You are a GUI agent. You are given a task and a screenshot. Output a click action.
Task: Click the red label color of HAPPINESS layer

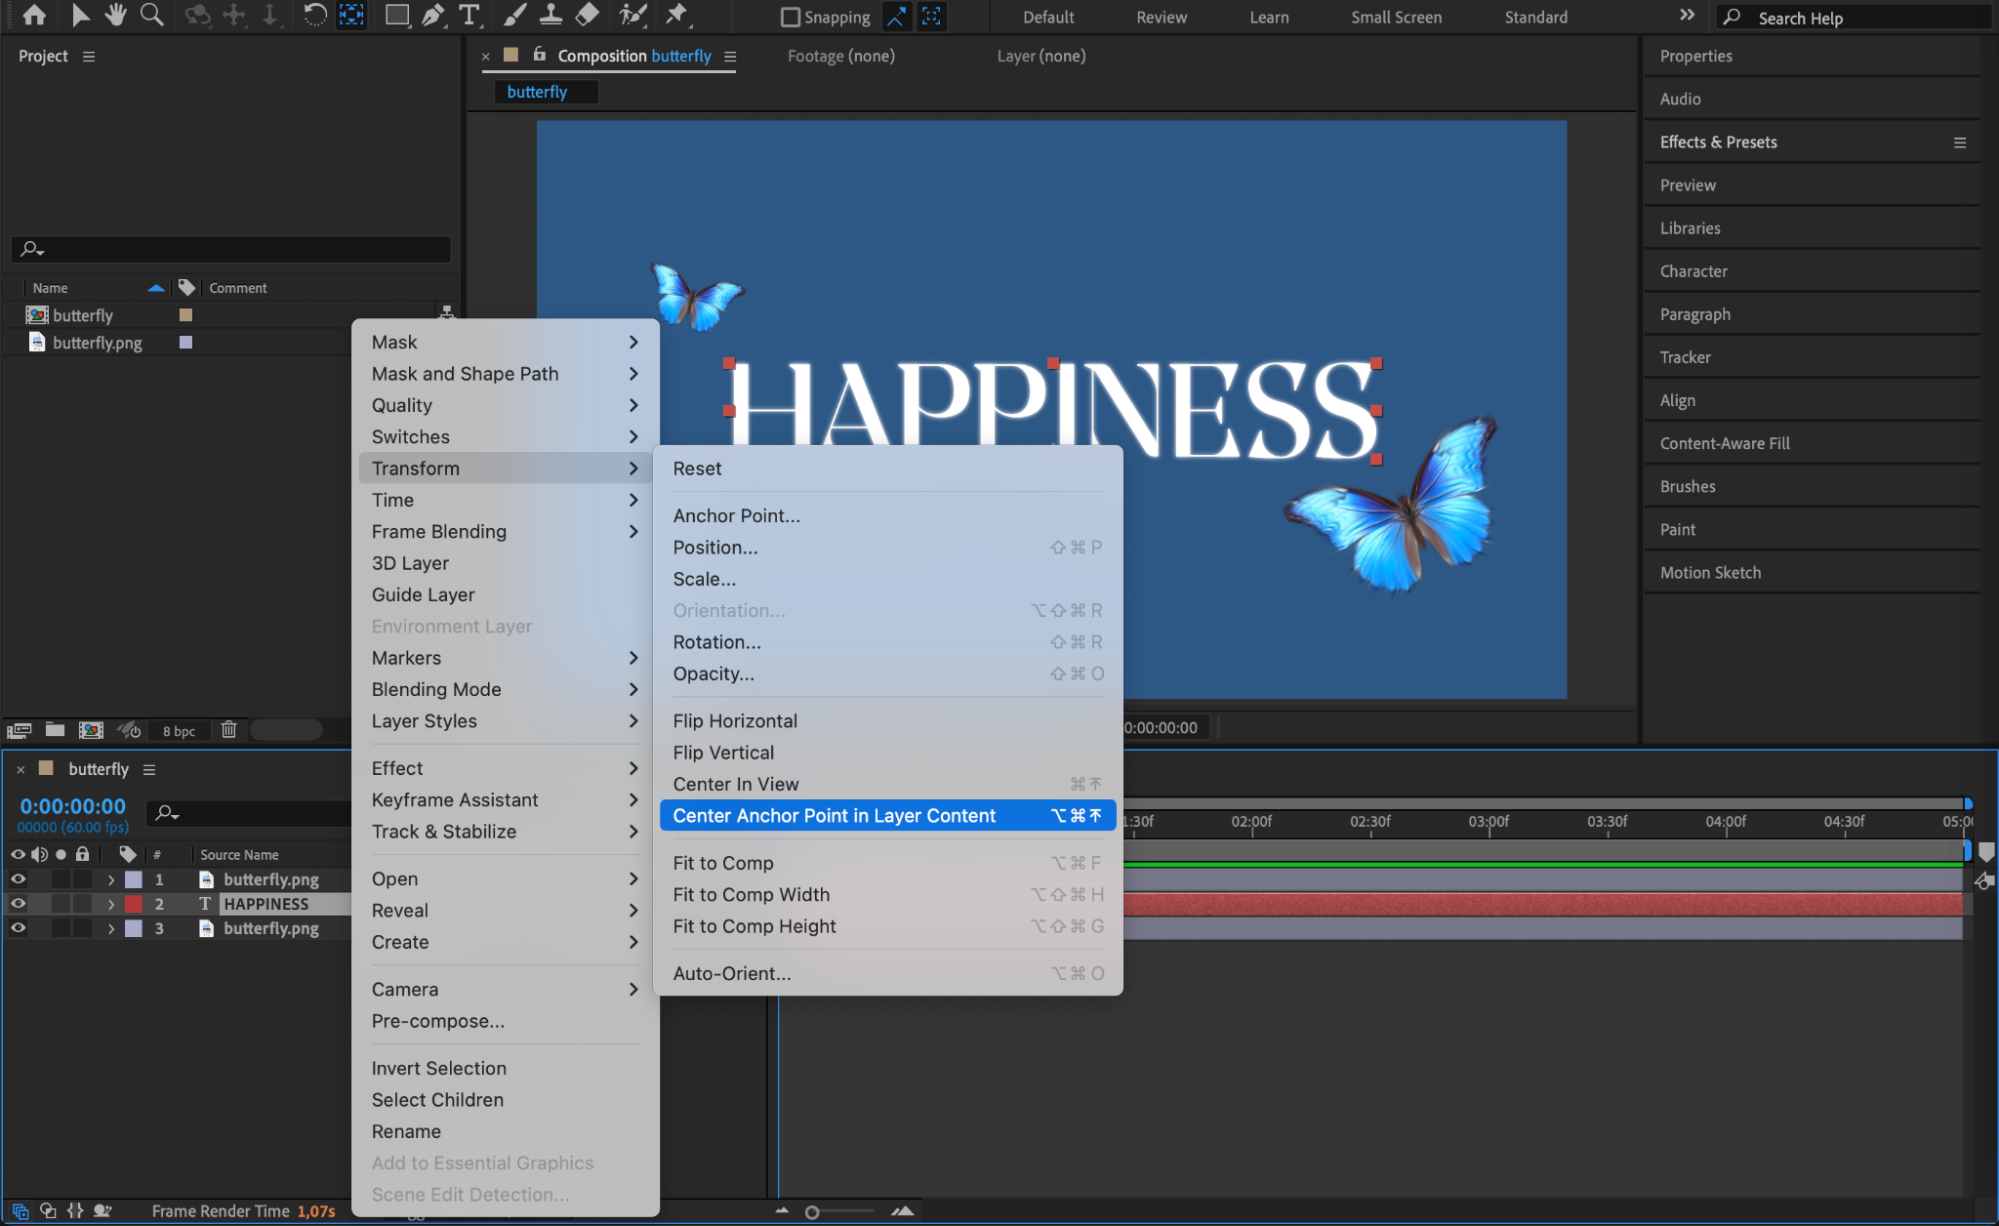click(133, 904)
